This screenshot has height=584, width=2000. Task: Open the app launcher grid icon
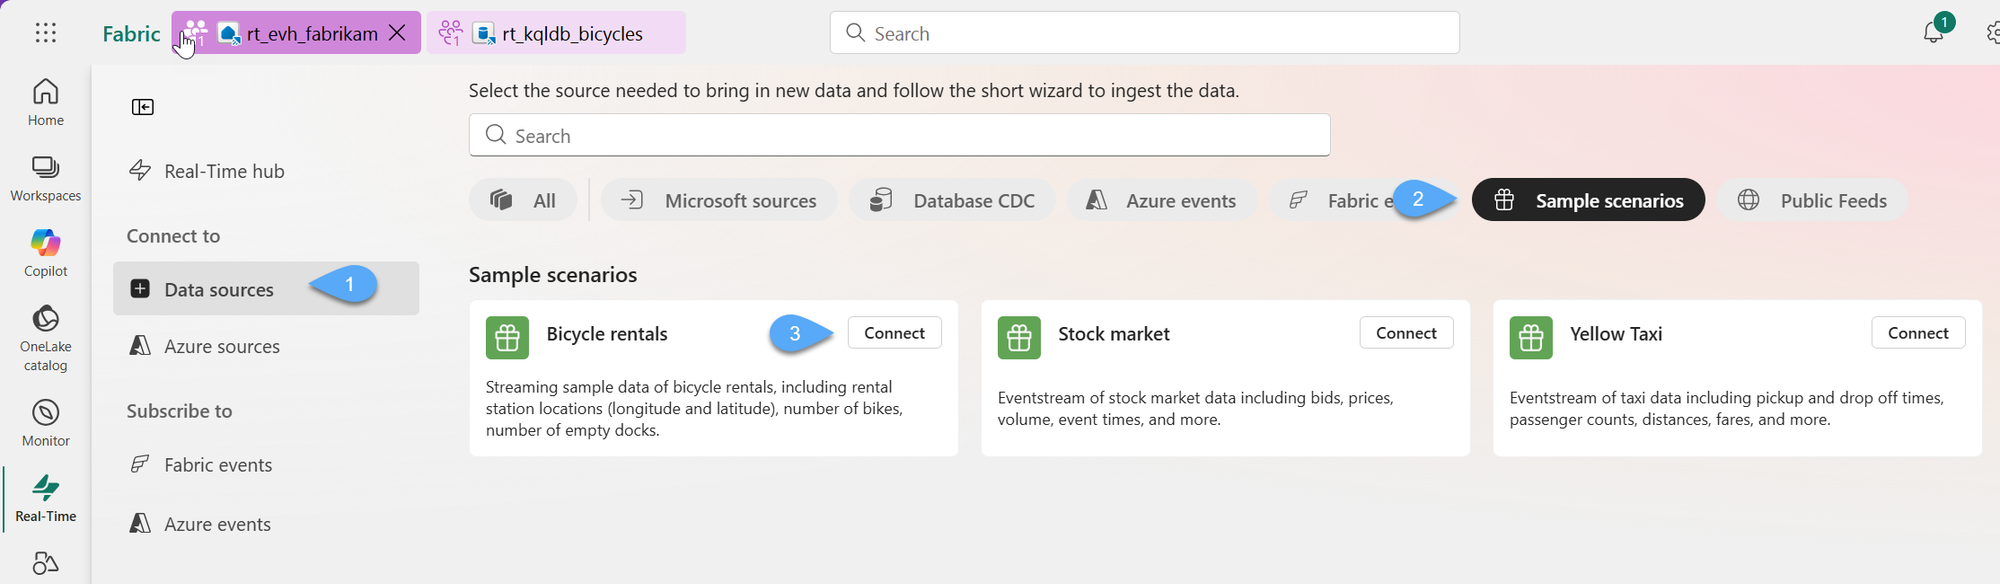click(x=45, y=33)
